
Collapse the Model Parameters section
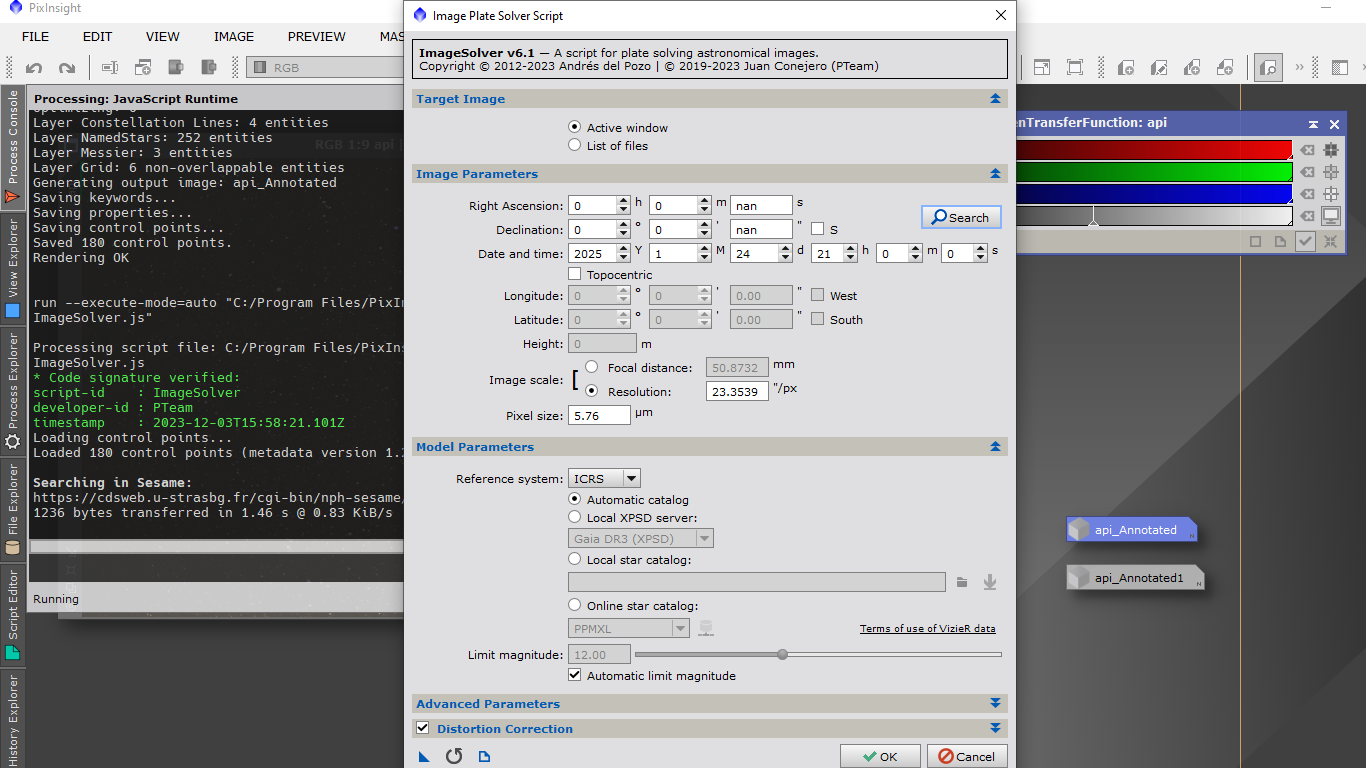tap(995, 447)
